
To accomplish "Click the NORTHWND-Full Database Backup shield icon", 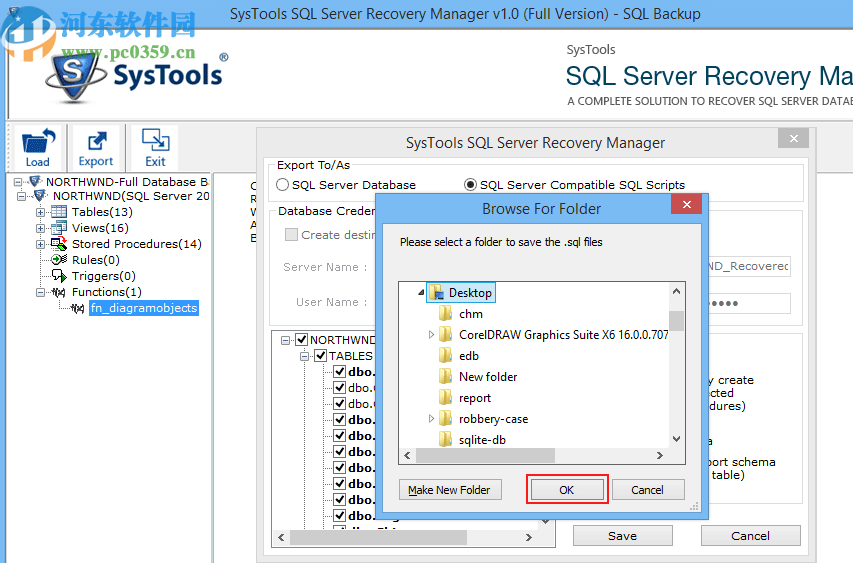I will (x=35, y=181).
